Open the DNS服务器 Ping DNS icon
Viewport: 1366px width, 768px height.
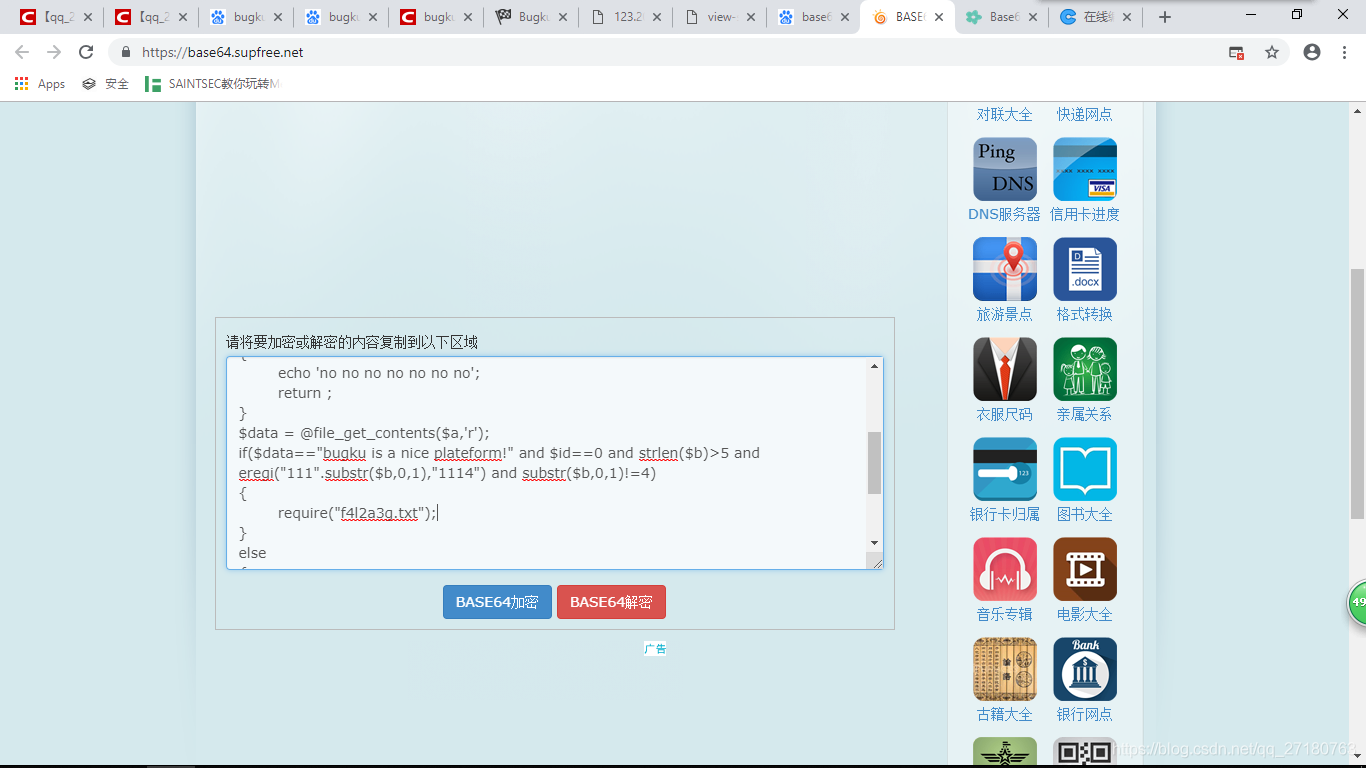pyautogui.click(x=1005, y=169)
